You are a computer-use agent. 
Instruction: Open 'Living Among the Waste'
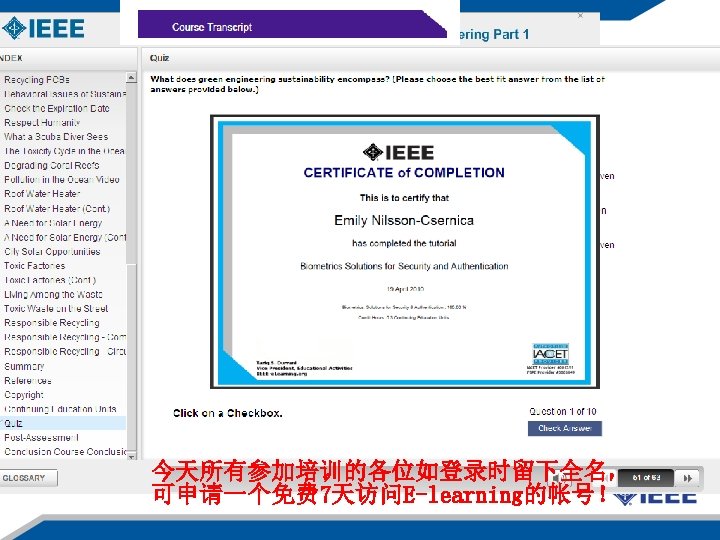(x=53, y=294)
